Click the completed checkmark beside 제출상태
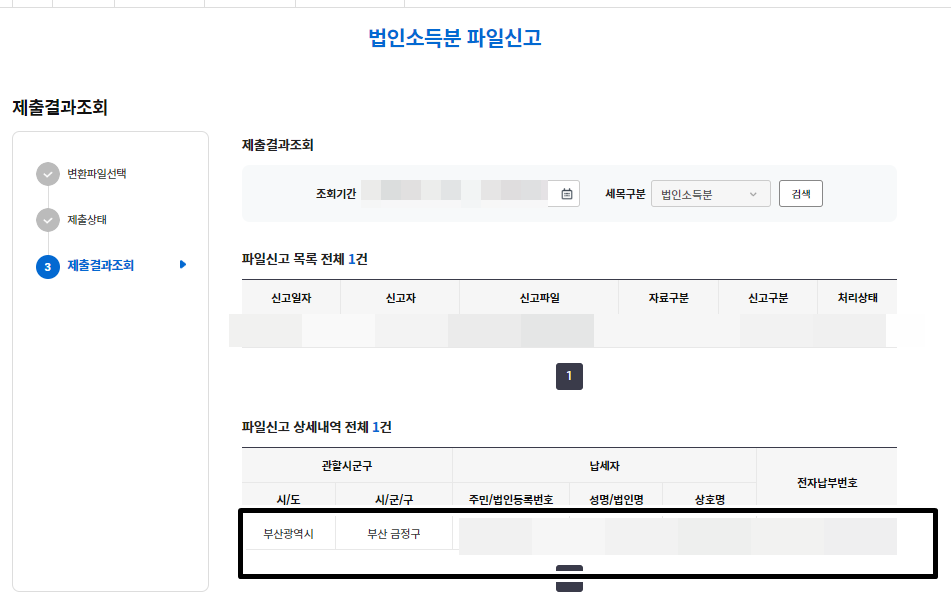Viewport: 951px width, 592px height. [x=48, y=219]
